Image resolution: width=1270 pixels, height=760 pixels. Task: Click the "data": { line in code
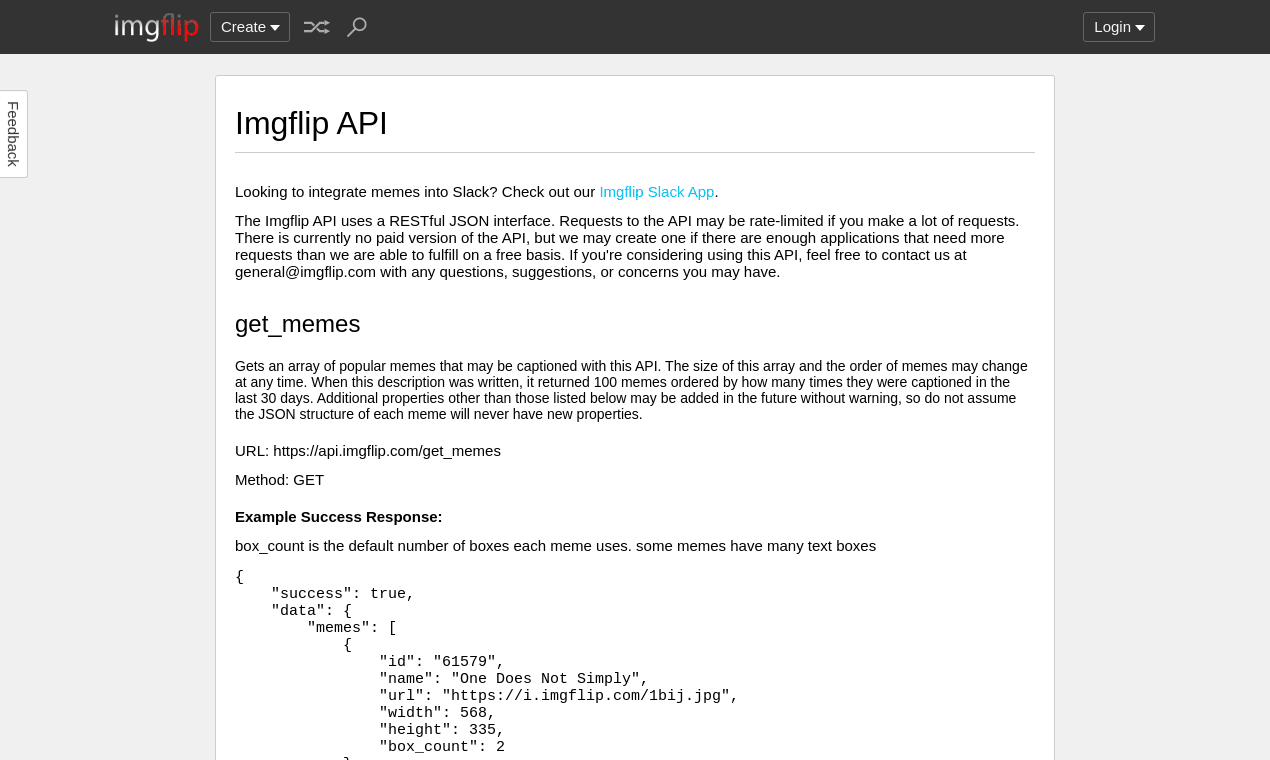tap(312, 611)
